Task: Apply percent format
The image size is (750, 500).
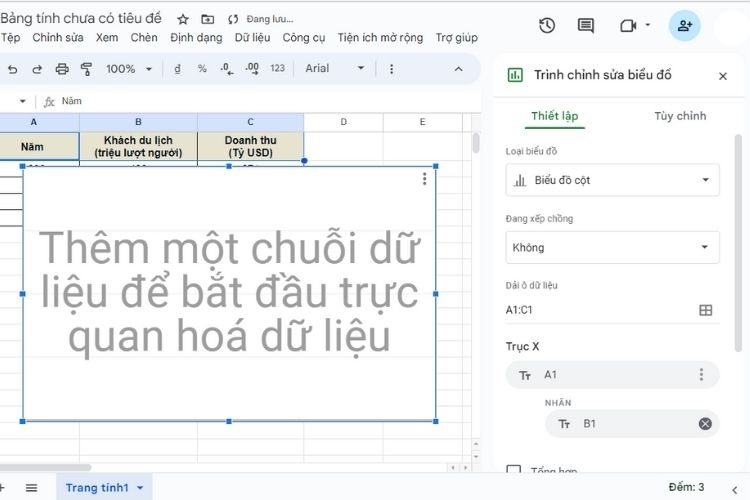Action: coord(202,69)
